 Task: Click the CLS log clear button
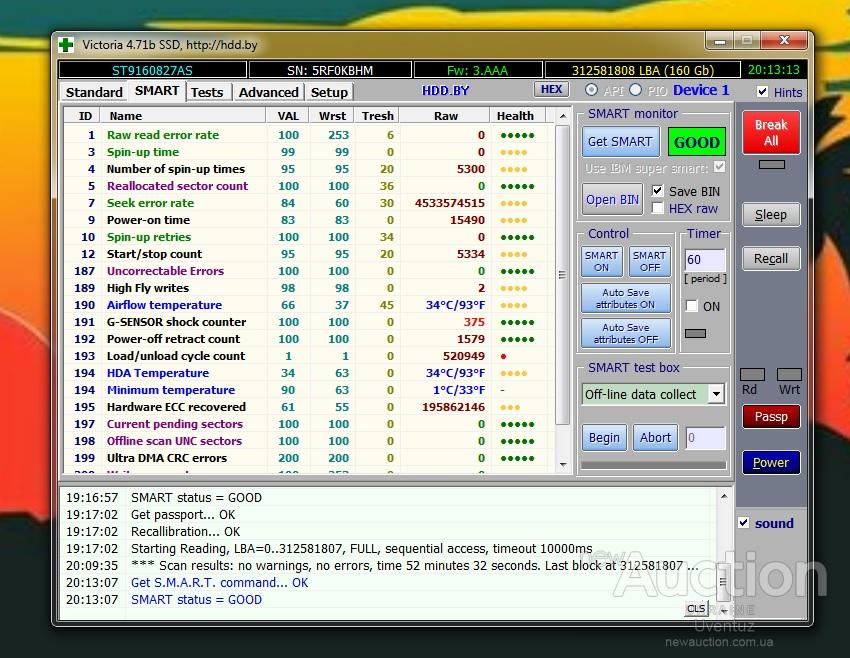tap(696, 609)
